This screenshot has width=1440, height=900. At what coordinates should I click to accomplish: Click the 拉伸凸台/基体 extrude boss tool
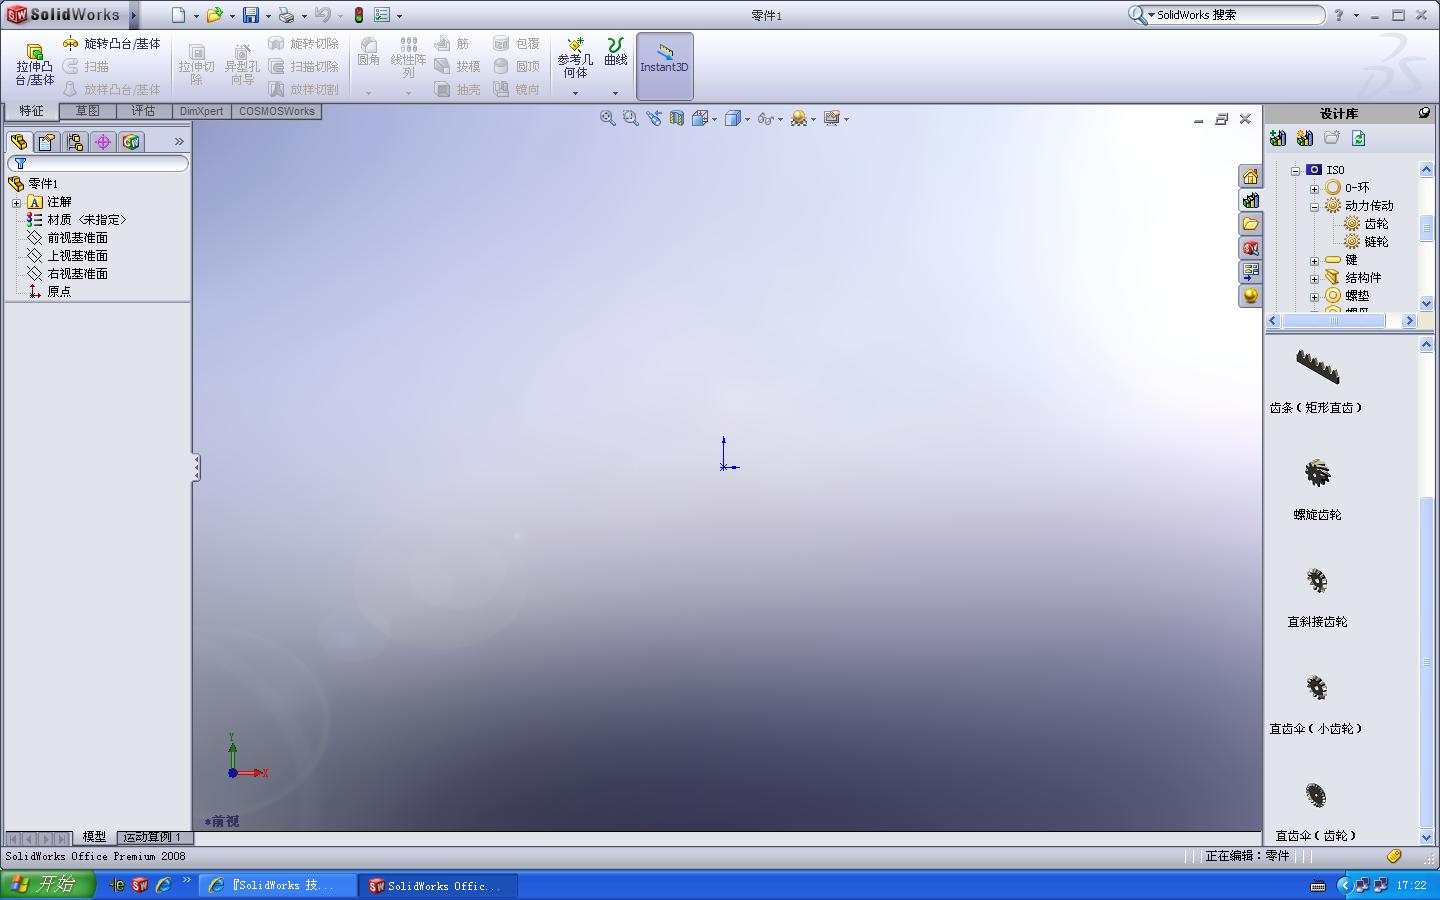coord(34,66)
